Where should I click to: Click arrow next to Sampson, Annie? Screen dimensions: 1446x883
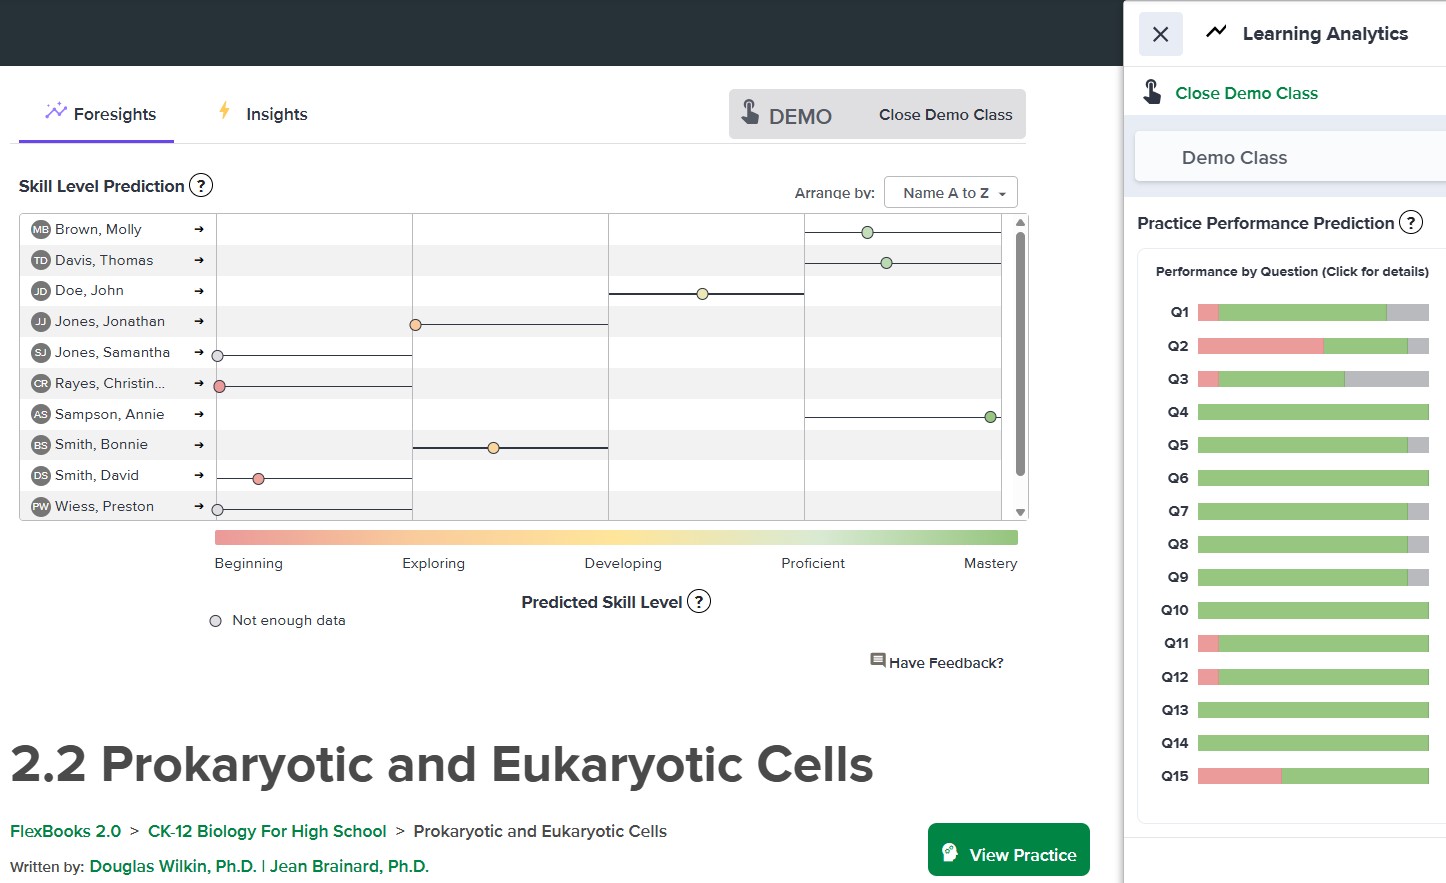[x=199, y=414]
